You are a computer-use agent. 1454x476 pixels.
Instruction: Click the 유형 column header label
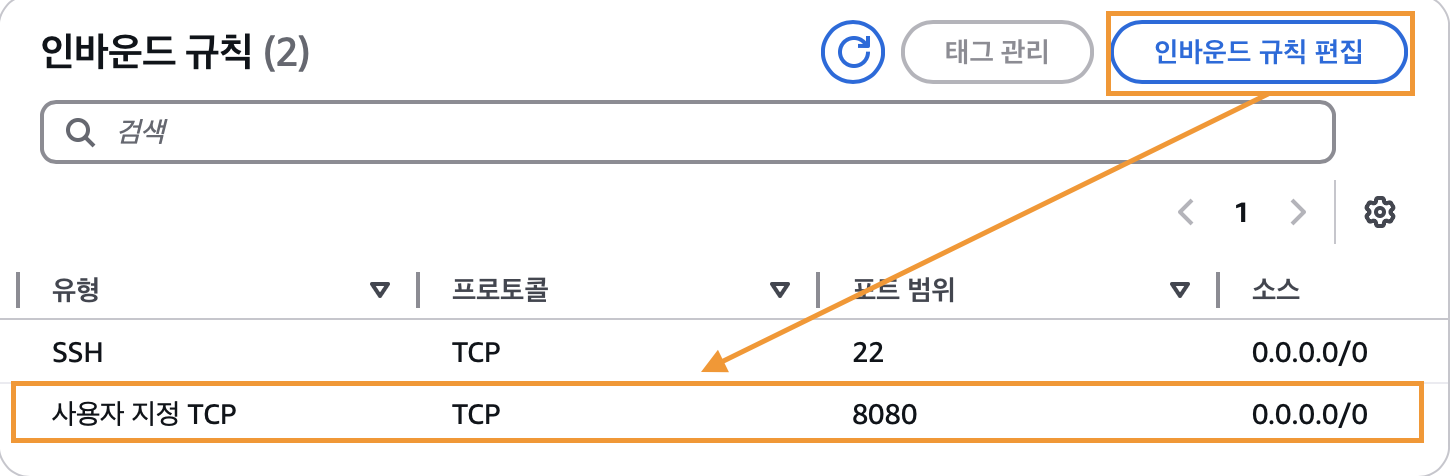pos(76,291)
